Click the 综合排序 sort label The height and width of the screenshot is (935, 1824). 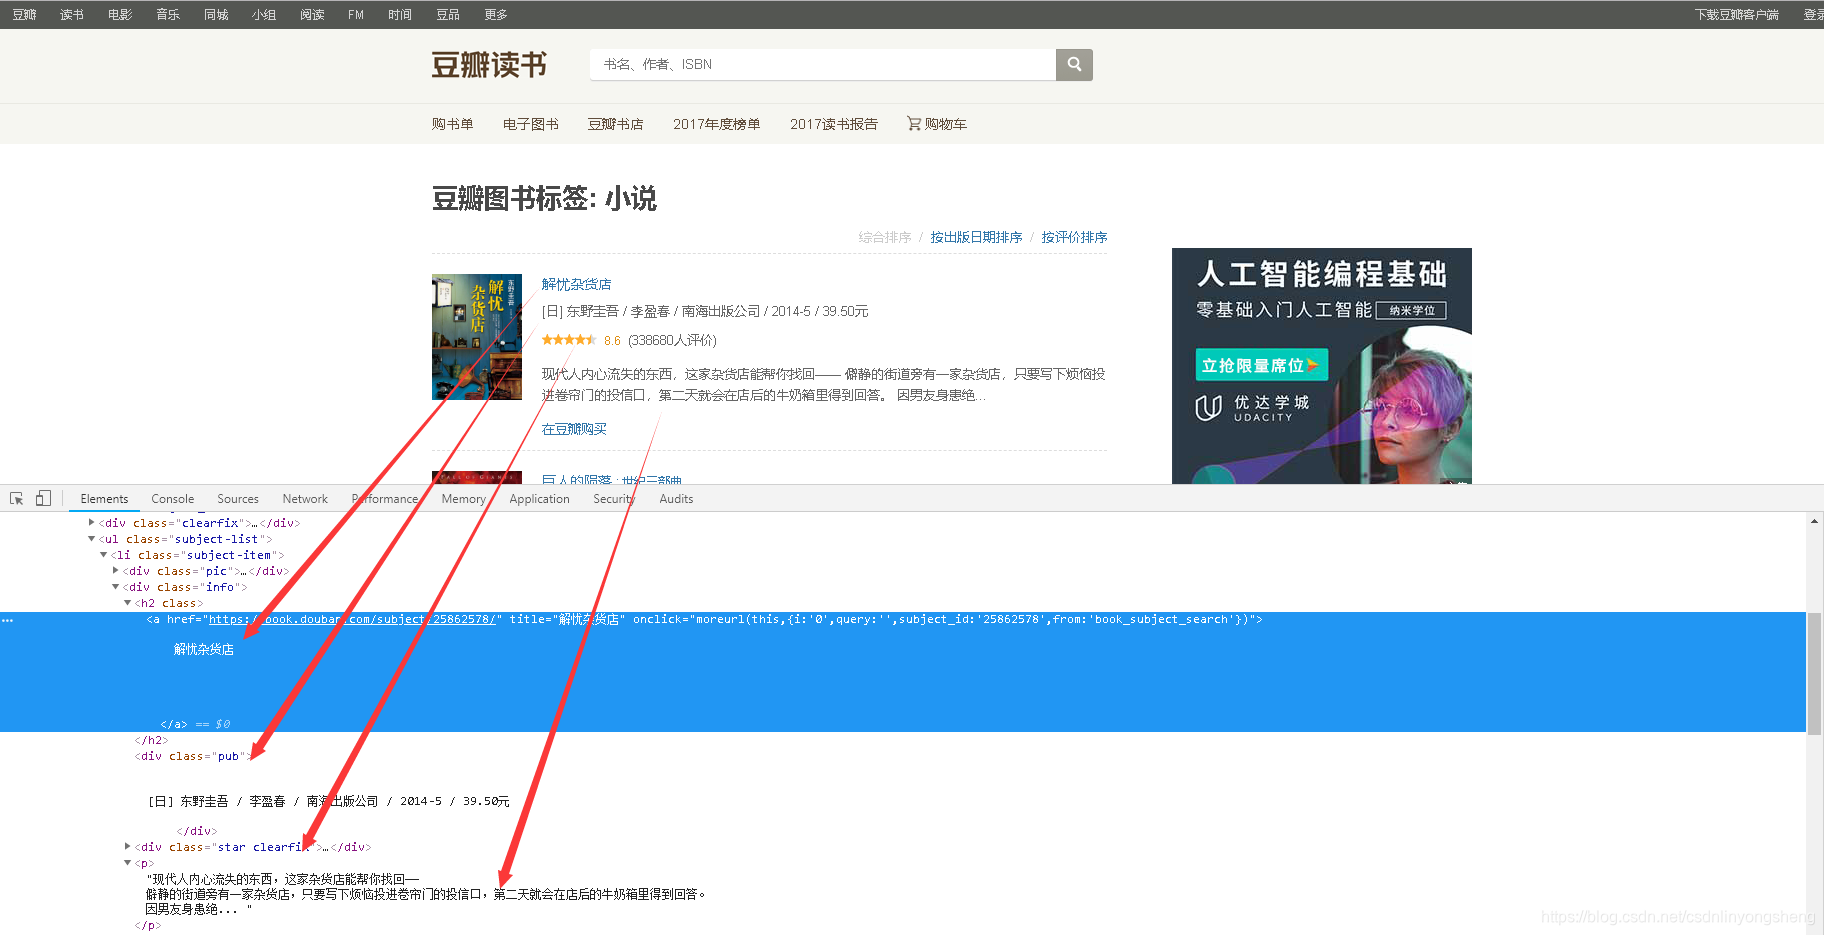(x=885, y=237)
